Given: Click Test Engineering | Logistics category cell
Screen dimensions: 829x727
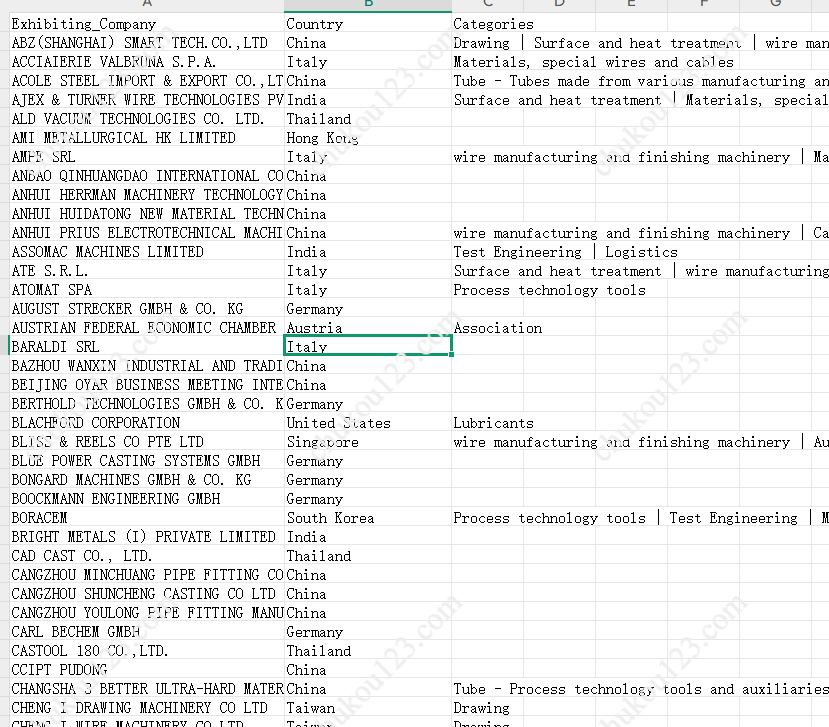Looking at the screenshot, I should [565, 252].
